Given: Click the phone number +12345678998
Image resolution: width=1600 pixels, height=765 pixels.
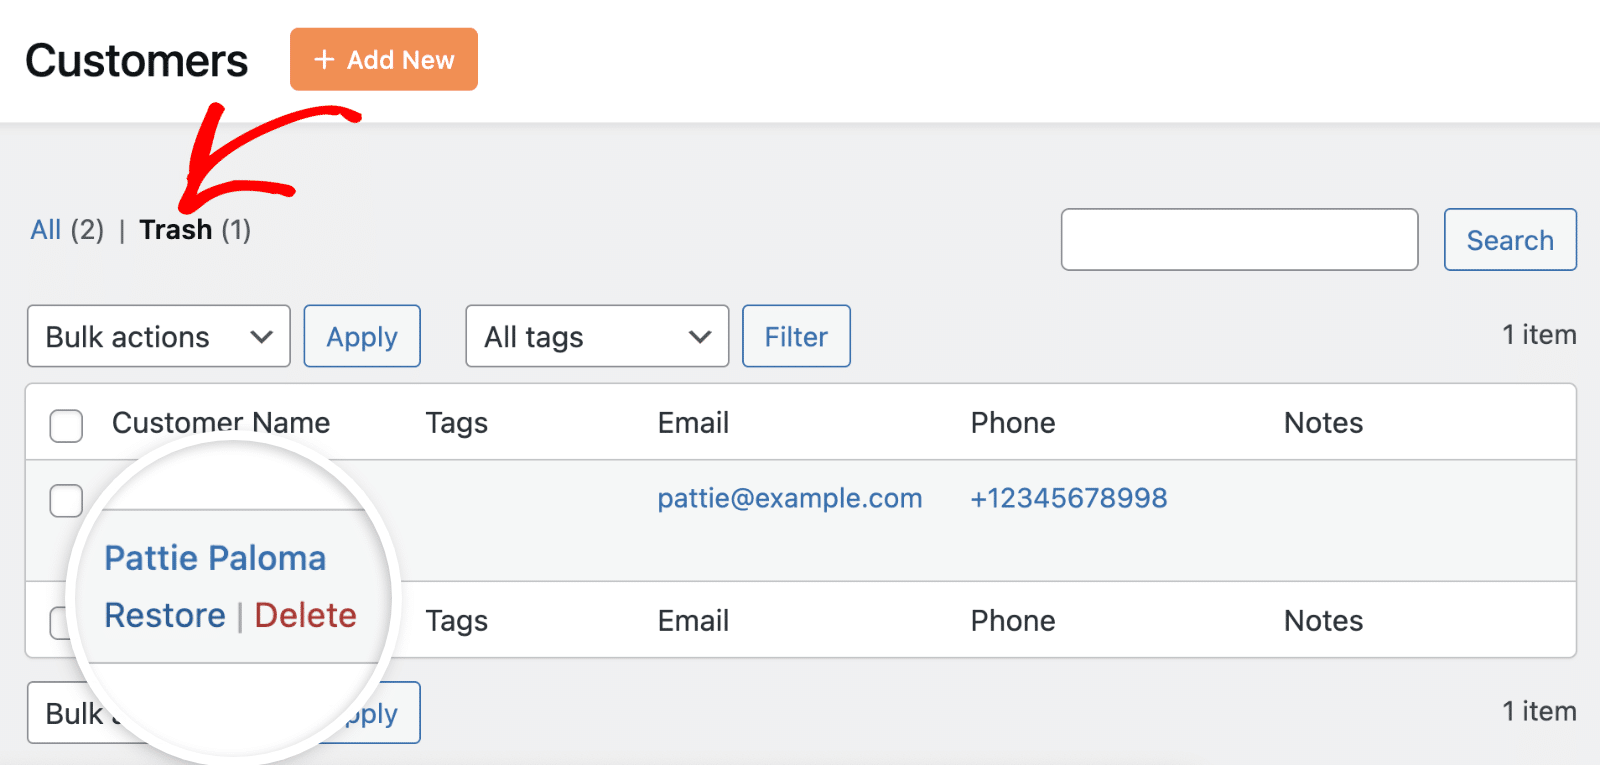Looking at the screenshot, I should pyautogui.click(x=1068, y=498).
